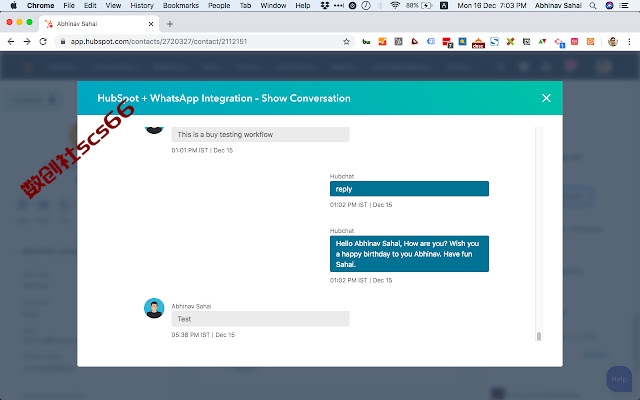
Task: Click Abhinav Sahai's avatar beside Test message
Action: 154,308
